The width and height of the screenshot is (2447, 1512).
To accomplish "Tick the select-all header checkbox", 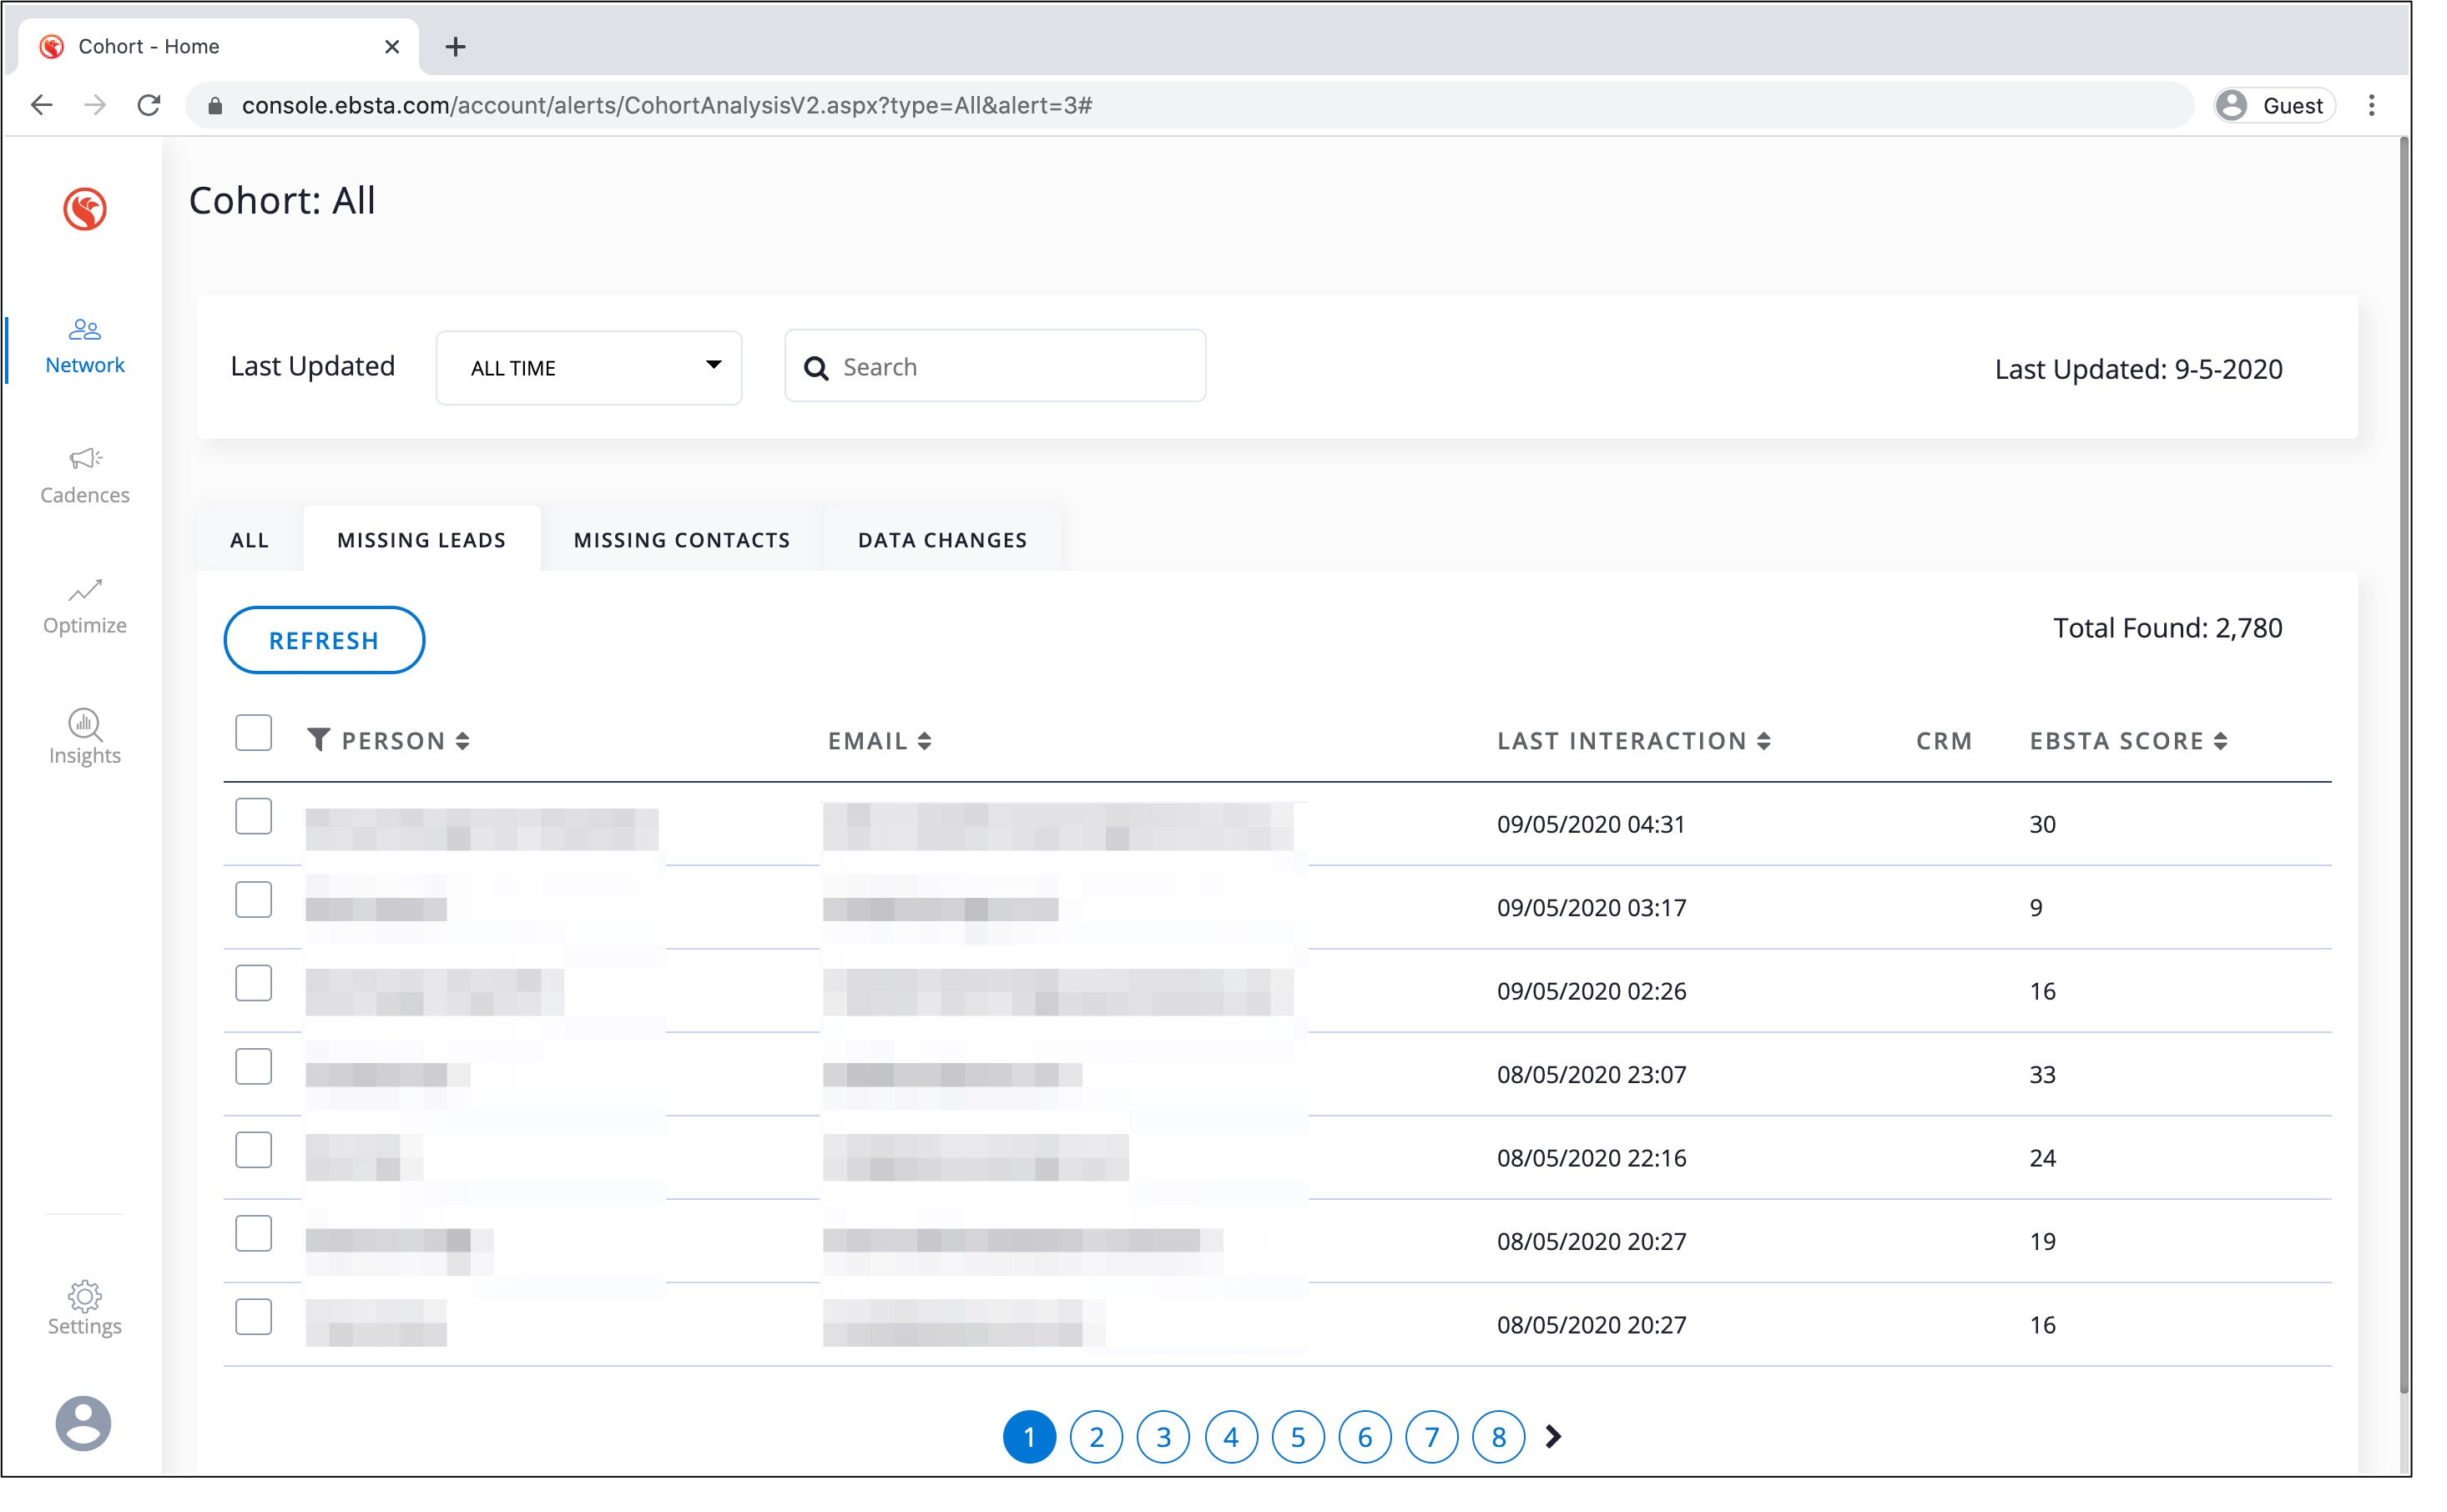I will [253, 733].
